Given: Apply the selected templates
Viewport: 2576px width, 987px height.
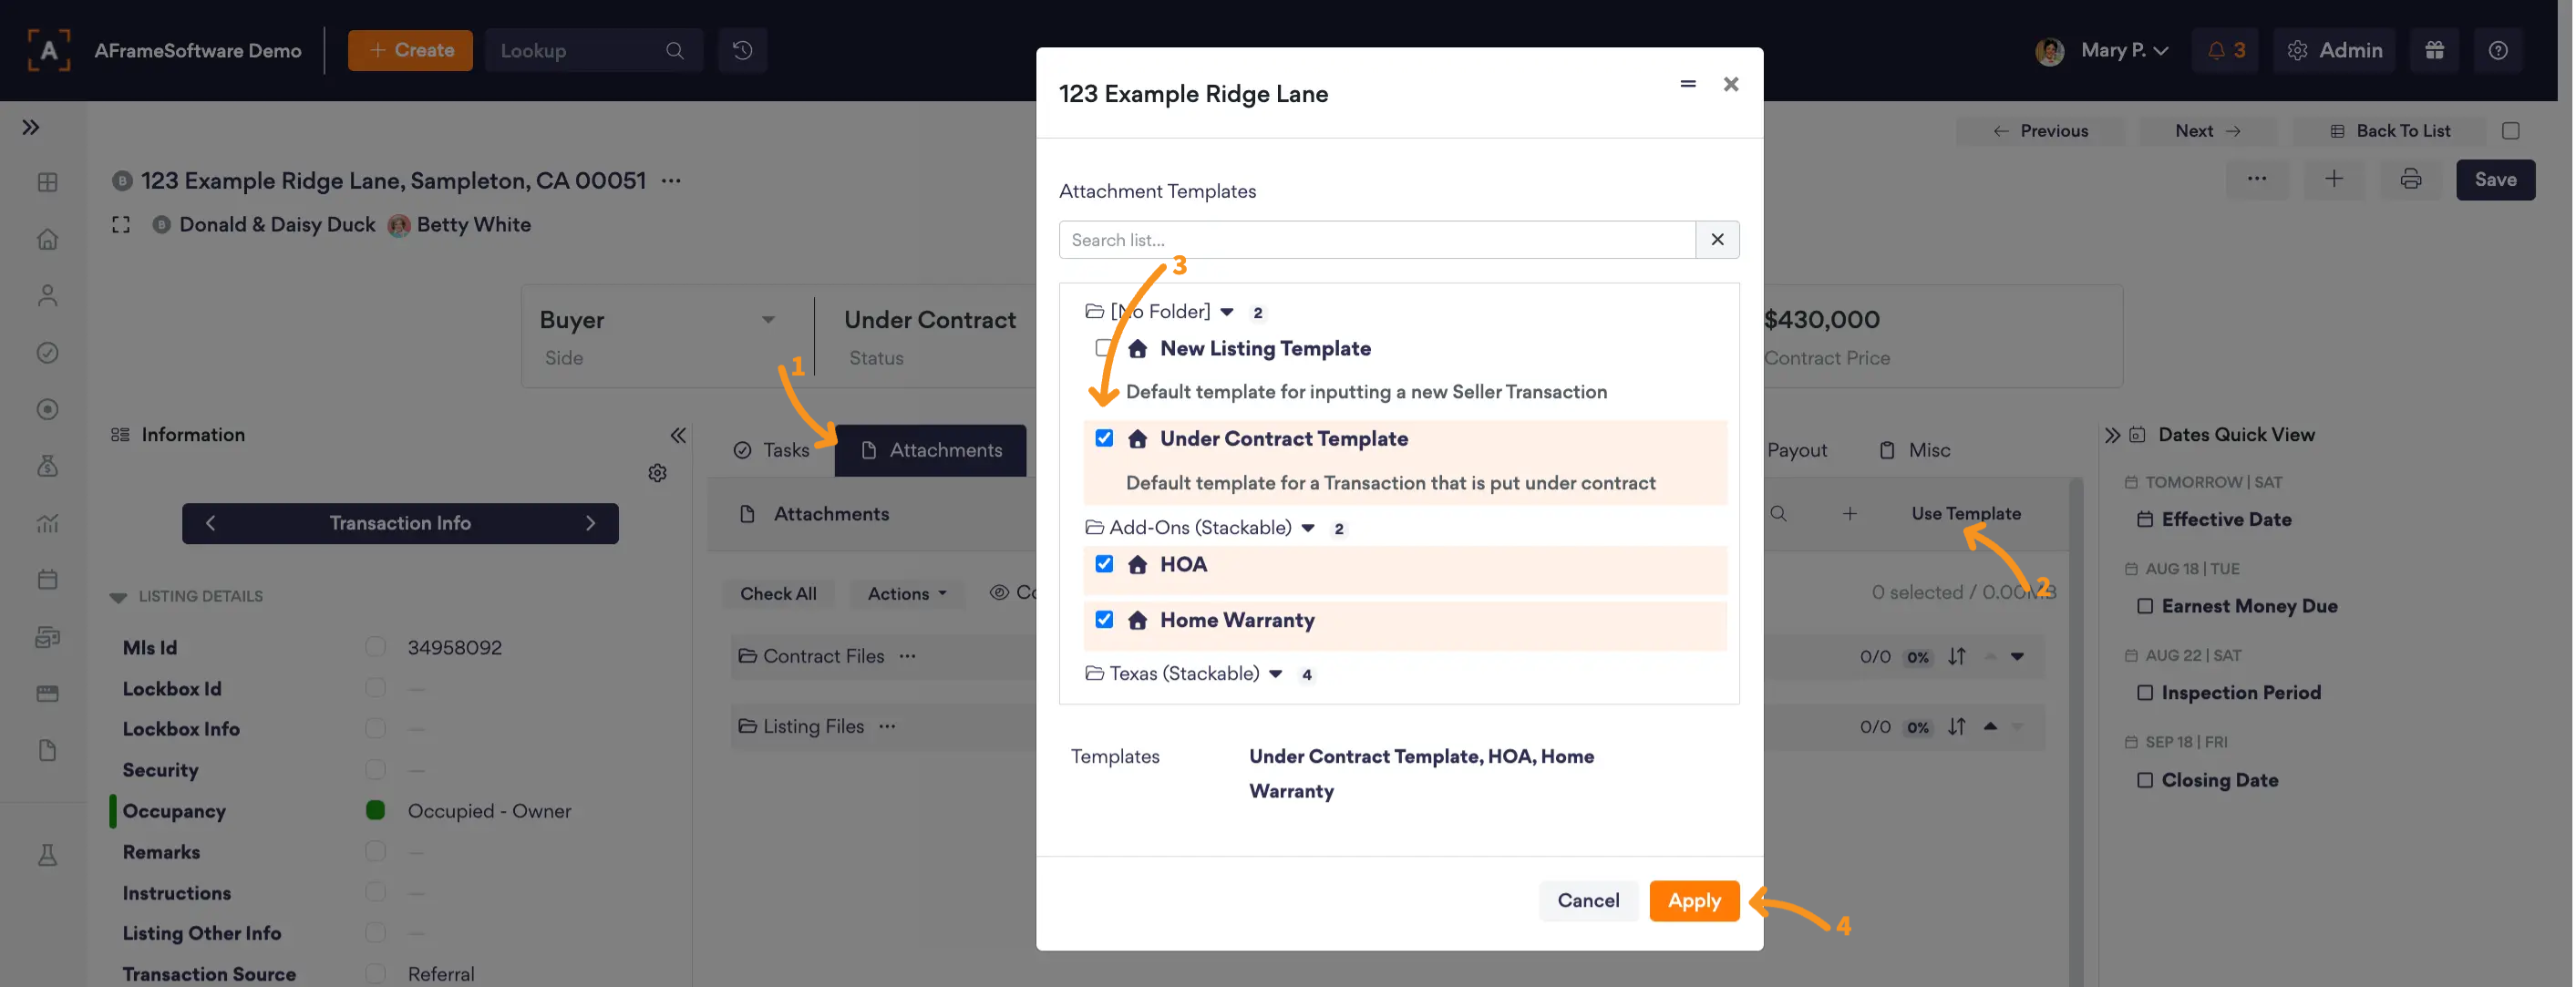Looking at the screenshot, I should 1694,901.
